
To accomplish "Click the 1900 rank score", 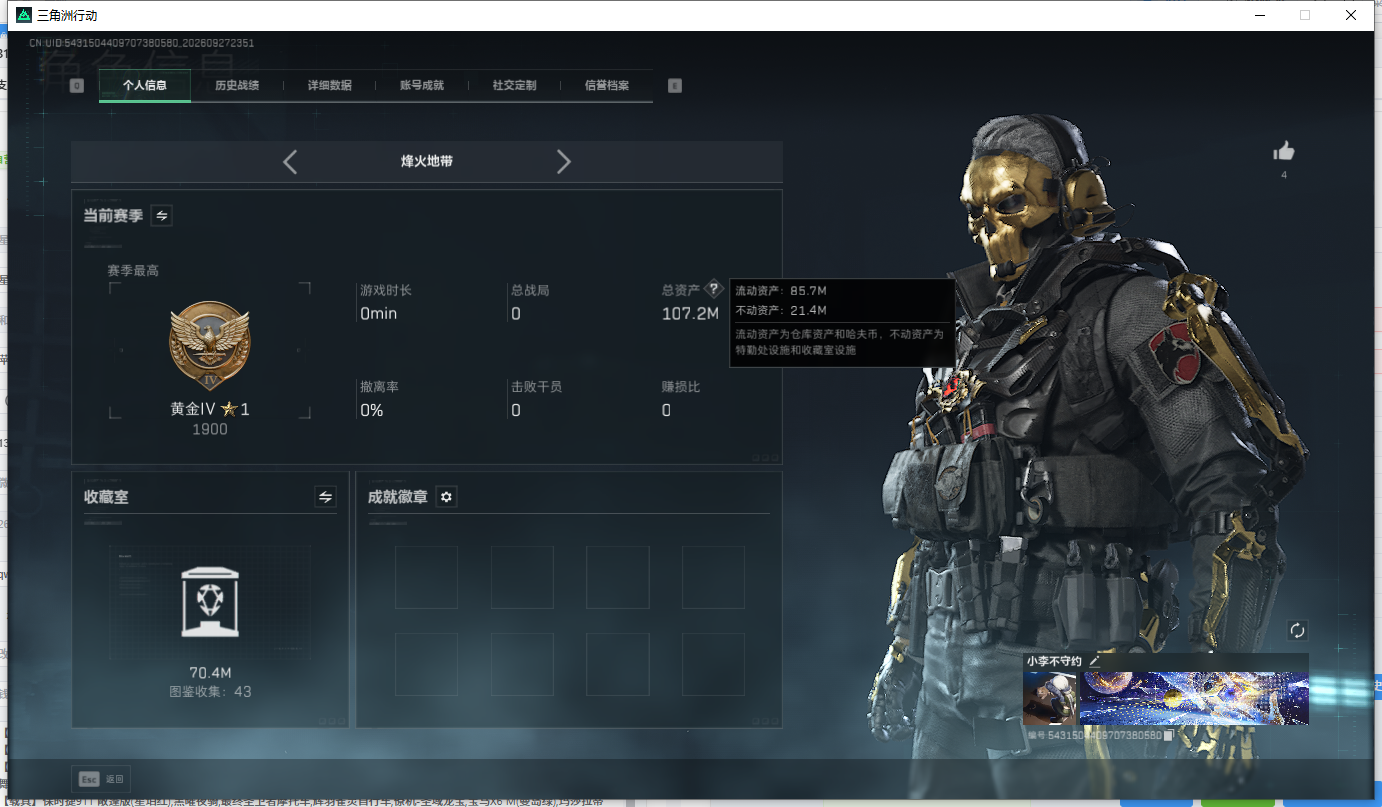I will click(210, 429).
